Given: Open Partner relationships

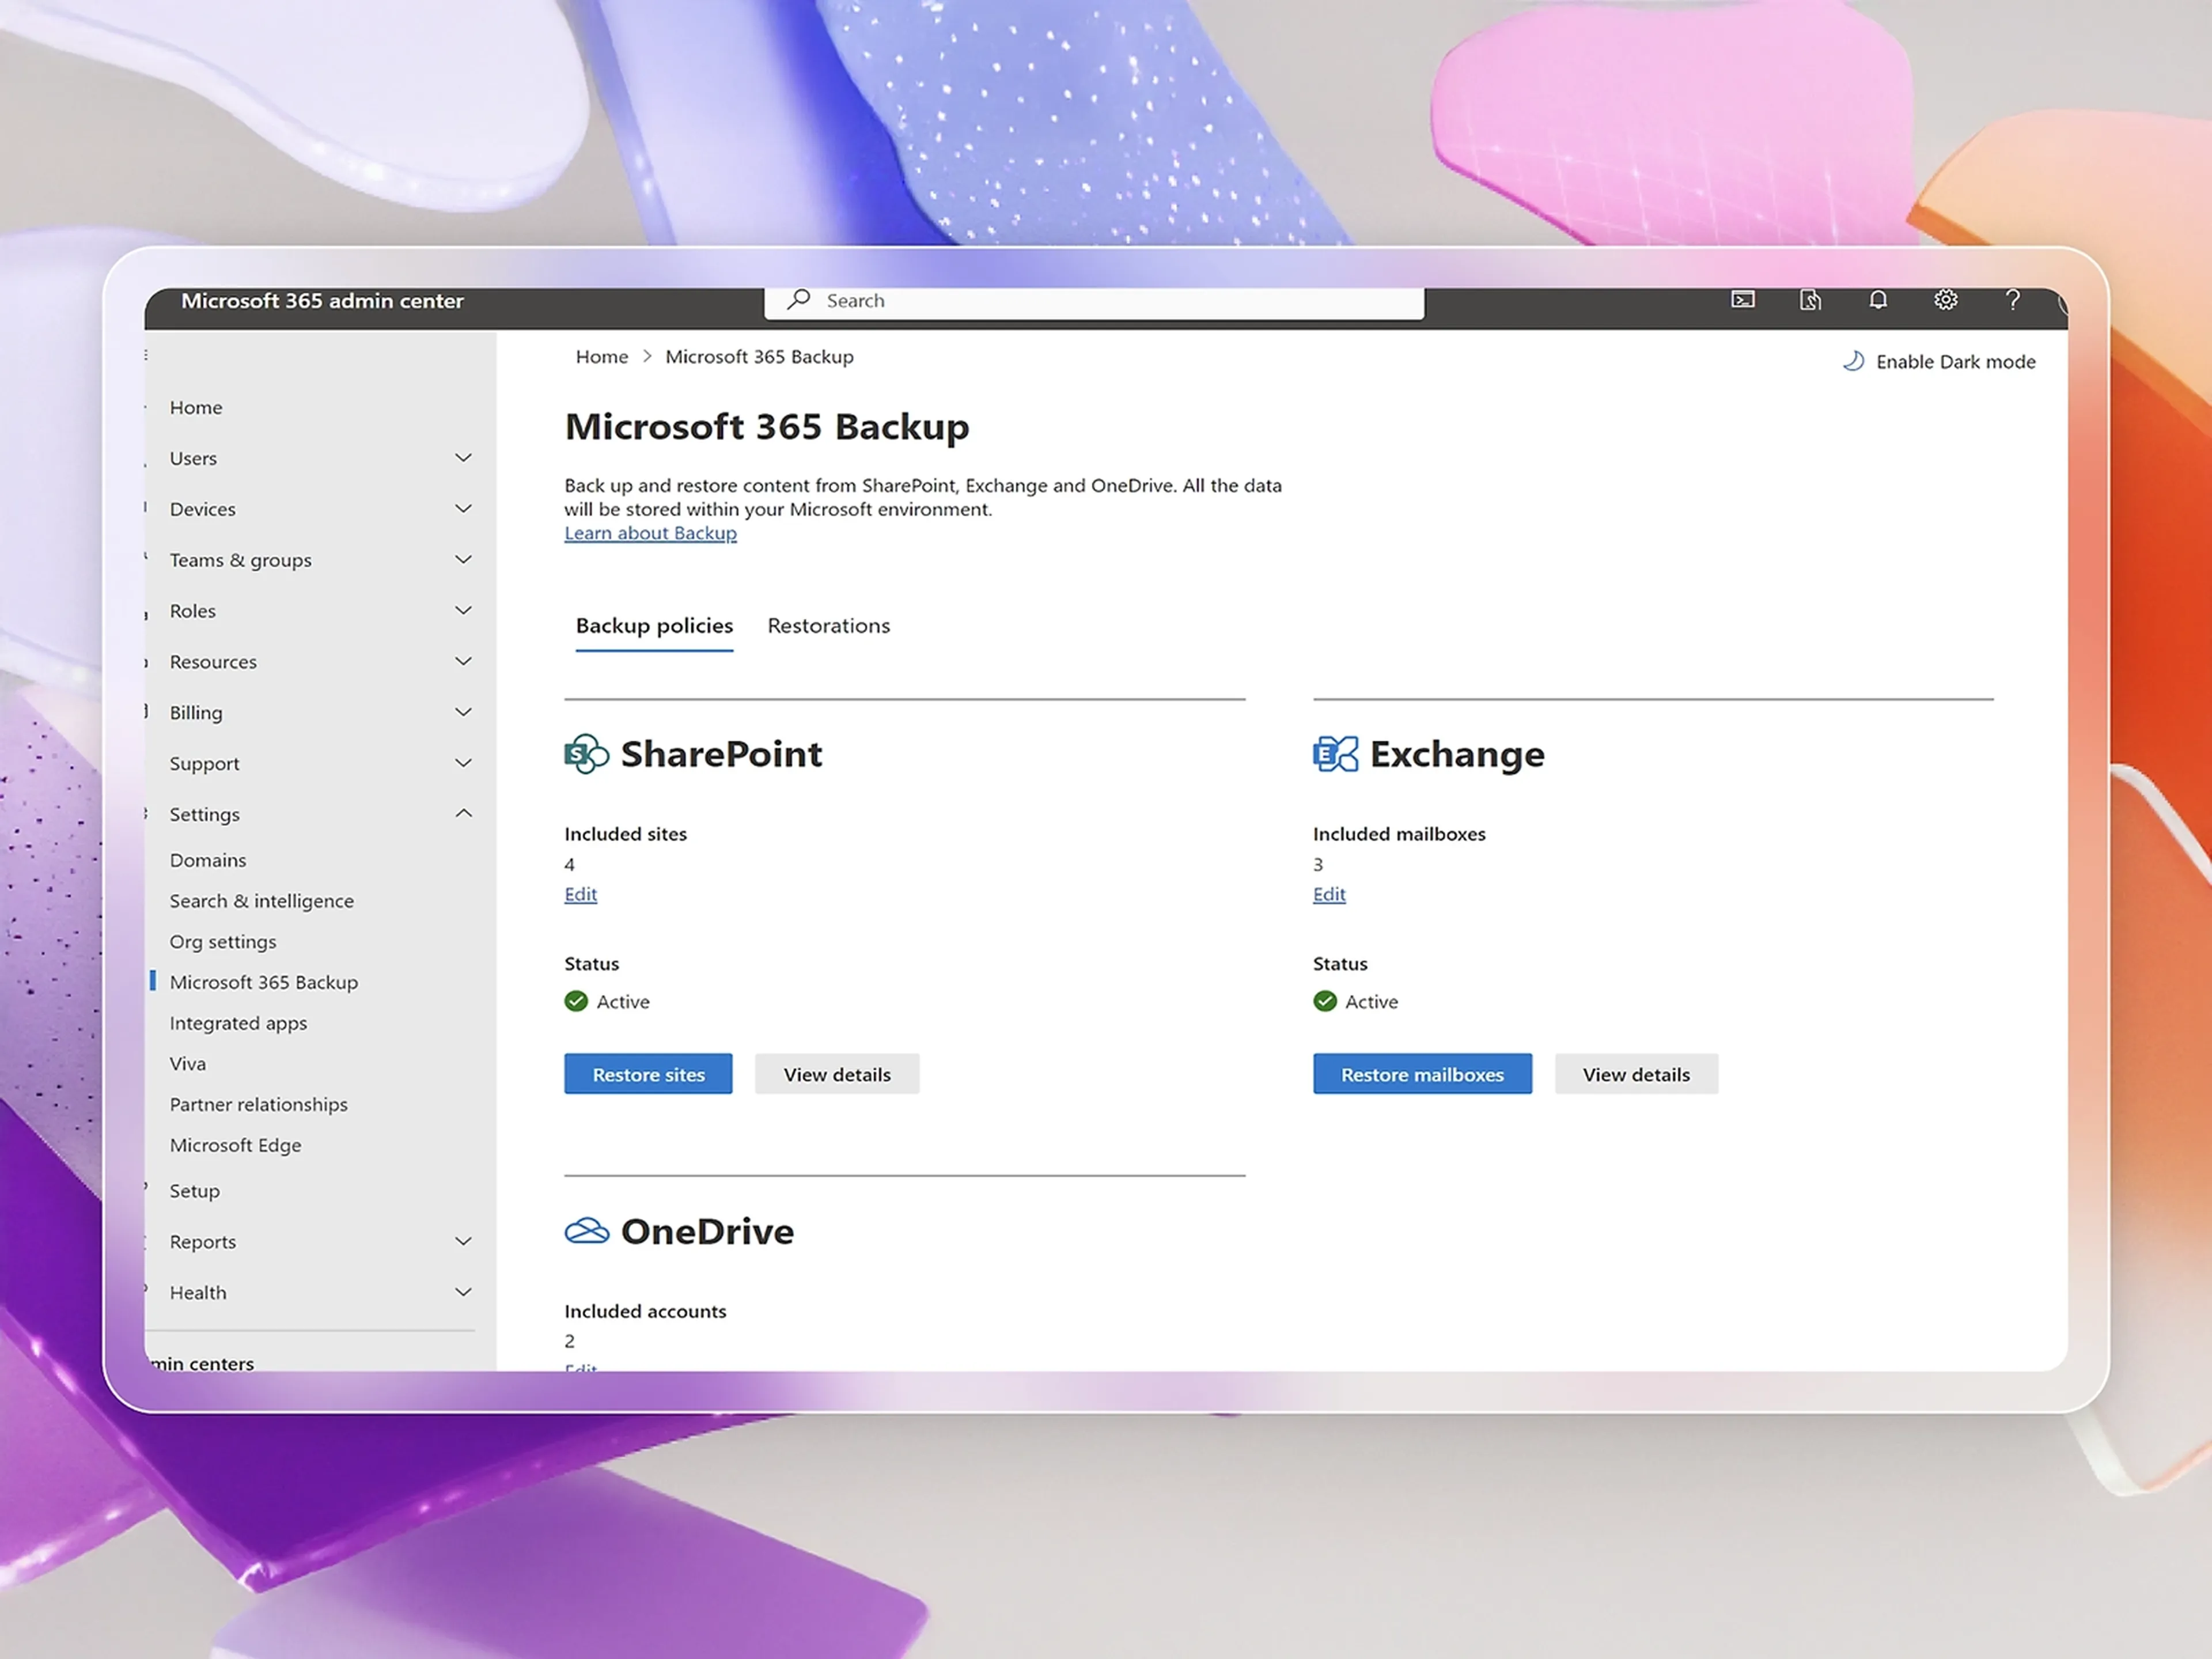Looking at the screenshot, I should point(259,1104).
